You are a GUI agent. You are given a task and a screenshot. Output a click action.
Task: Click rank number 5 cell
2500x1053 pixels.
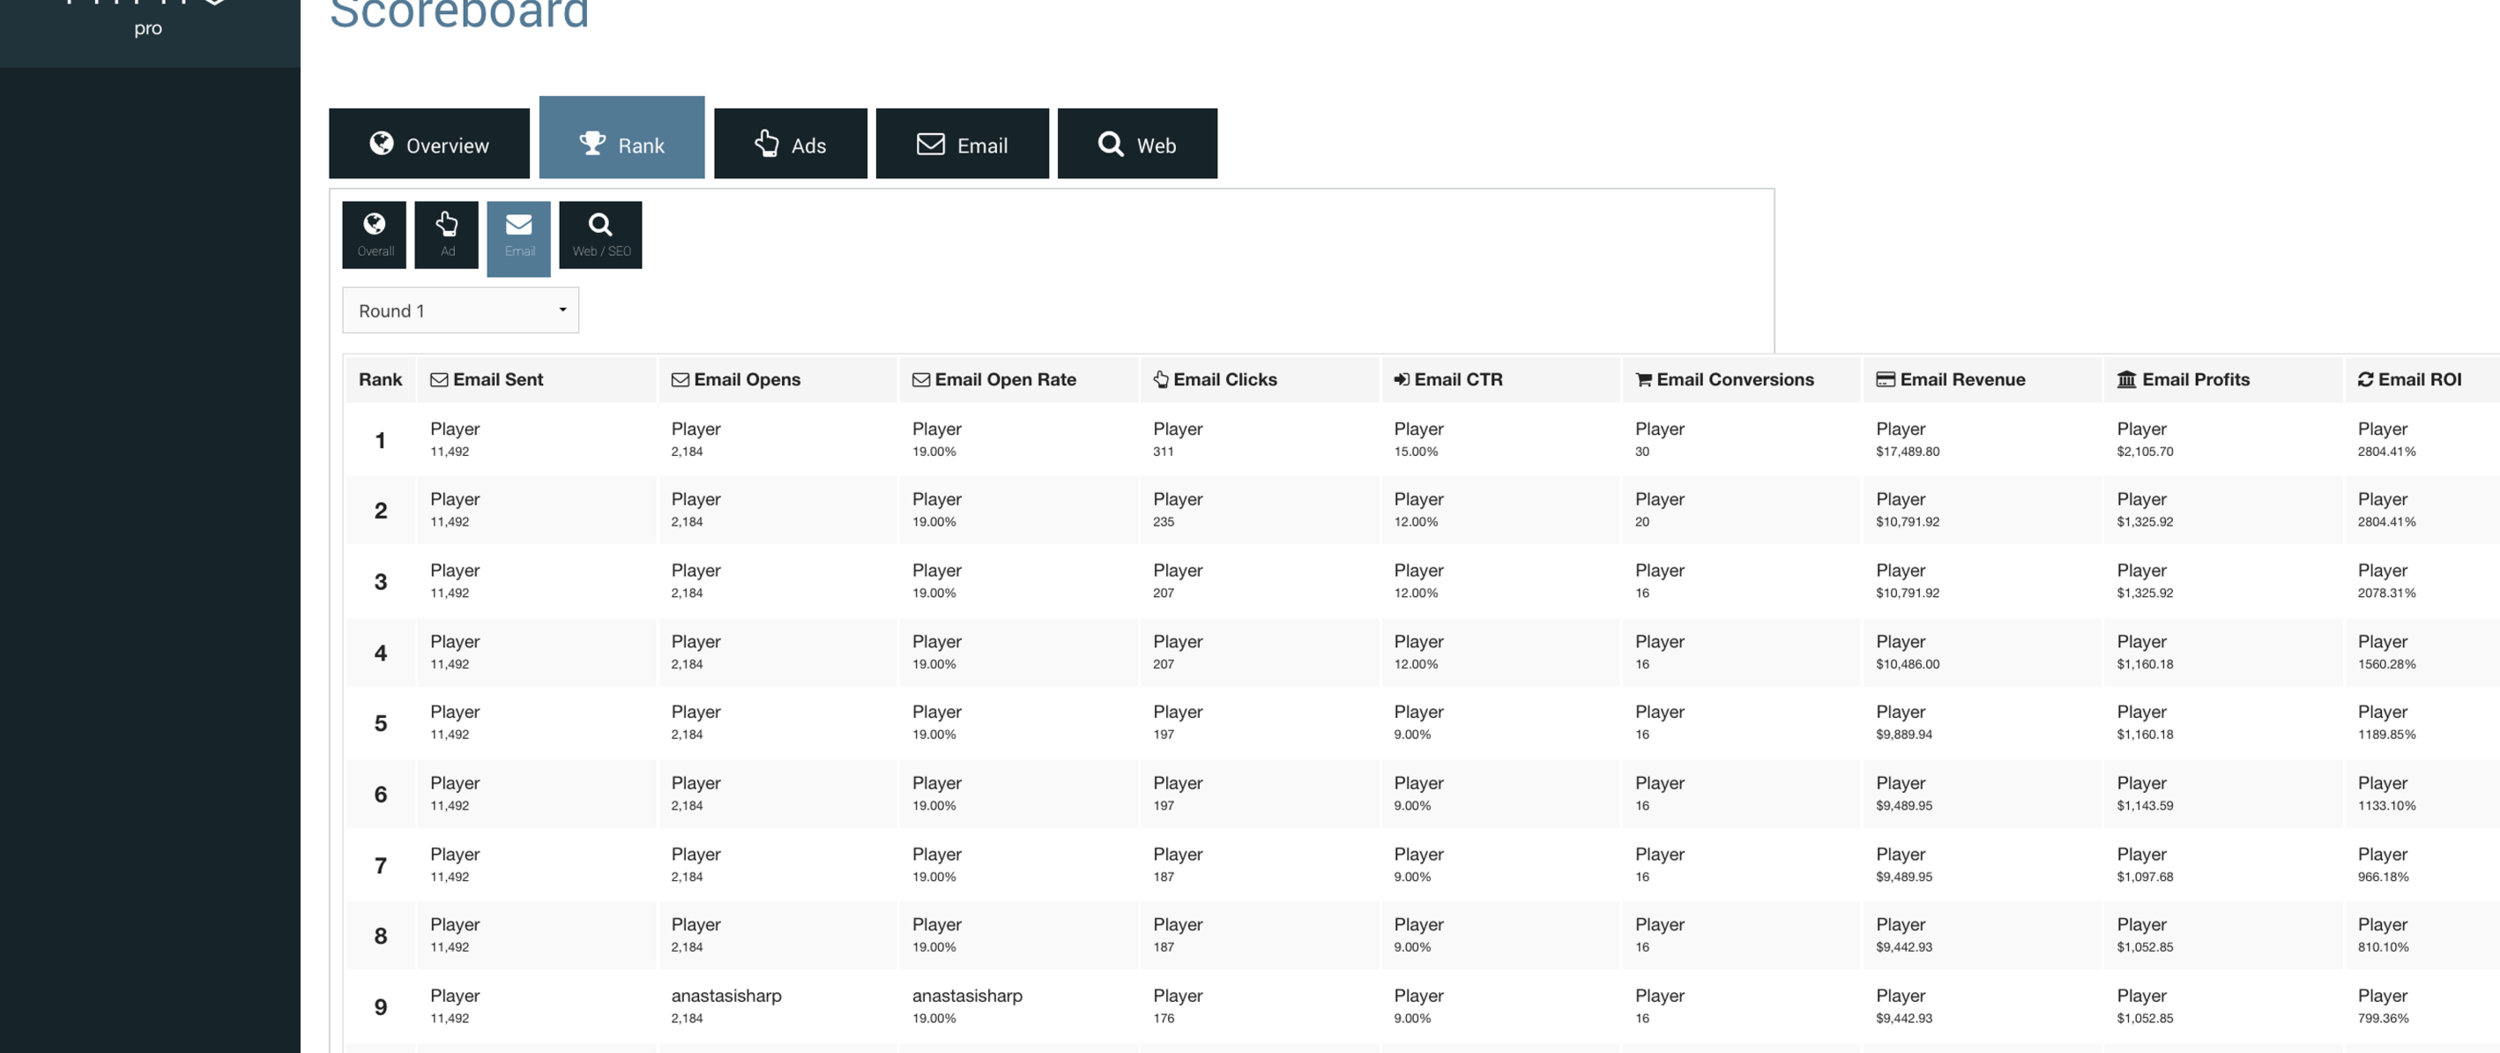380,723
